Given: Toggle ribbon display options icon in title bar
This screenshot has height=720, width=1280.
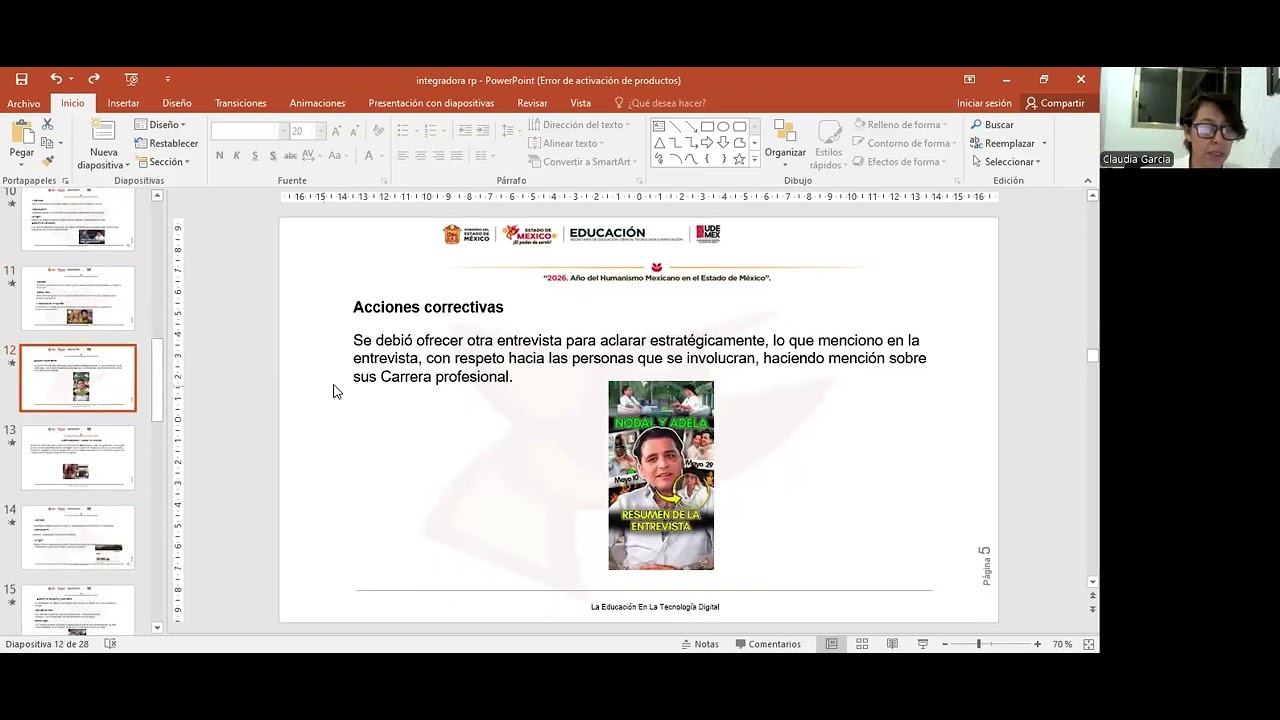Looking at the screenshot, I should click(969, 80).
